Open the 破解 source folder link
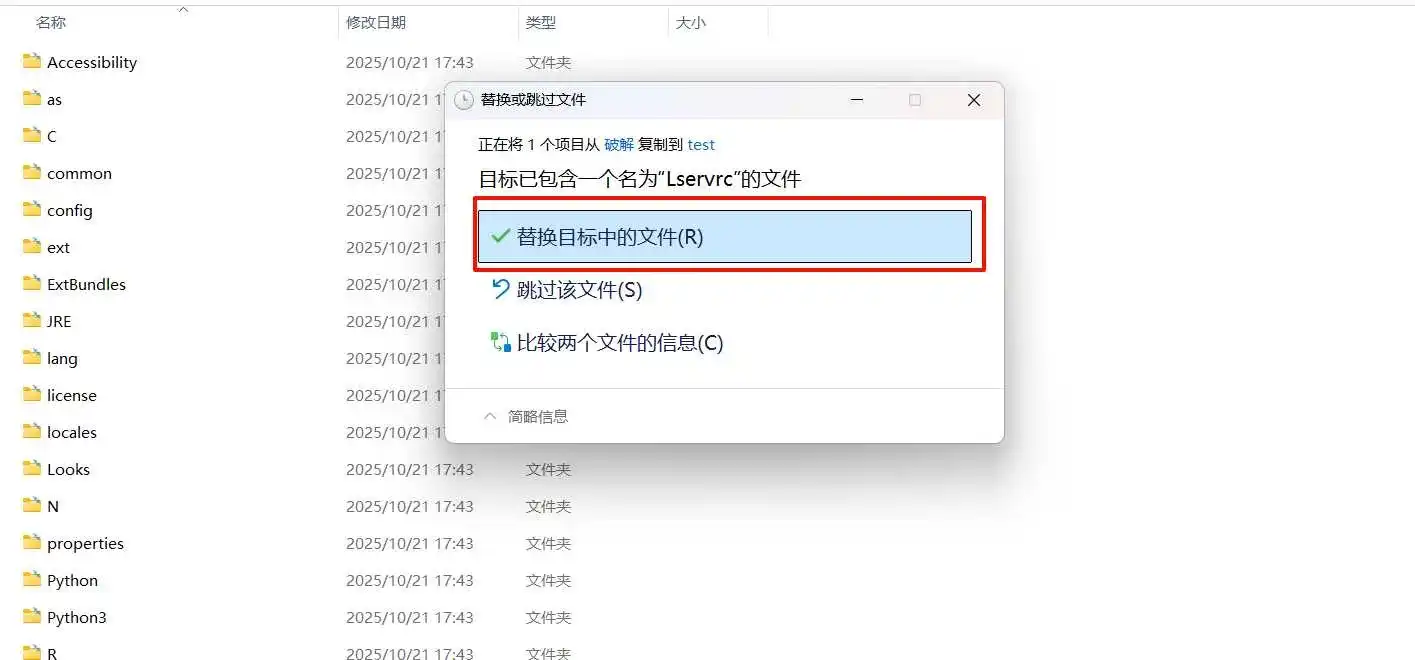This screenshot has height=660, width=1415. 619,145
